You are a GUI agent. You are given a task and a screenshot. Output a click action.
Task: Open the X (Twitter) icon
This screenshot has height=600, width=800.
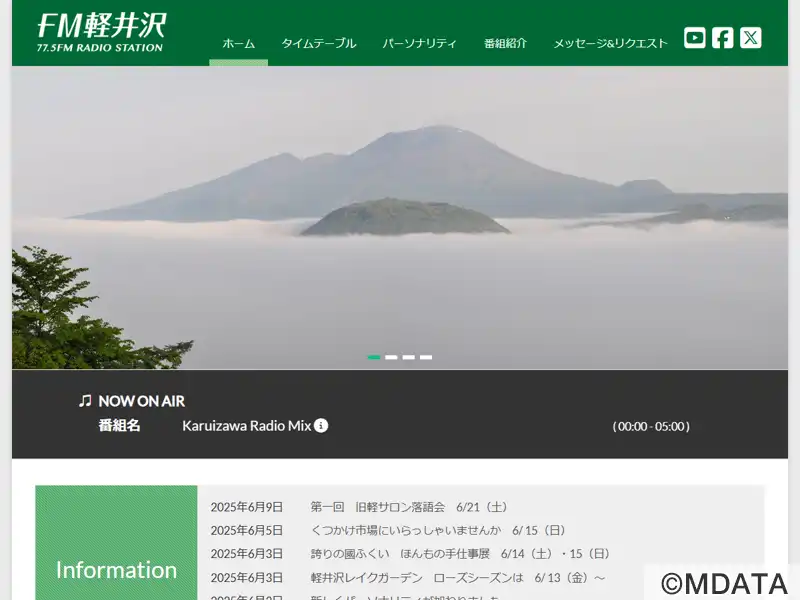751,38
